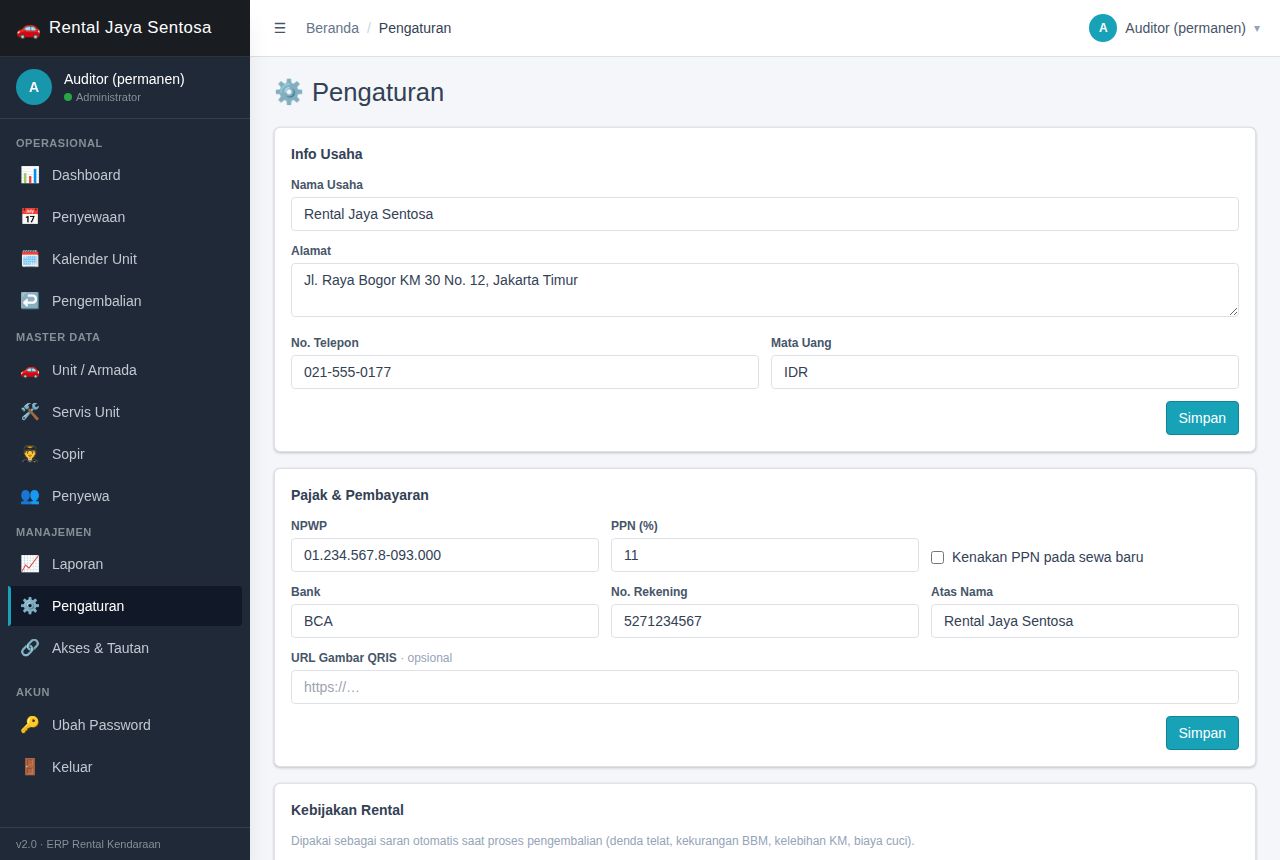Select the Pengembalian sidebar entry
Image resolution: width=1280 pixels, height=860 pixels.
pyautogui.click(x=125, y=301)
